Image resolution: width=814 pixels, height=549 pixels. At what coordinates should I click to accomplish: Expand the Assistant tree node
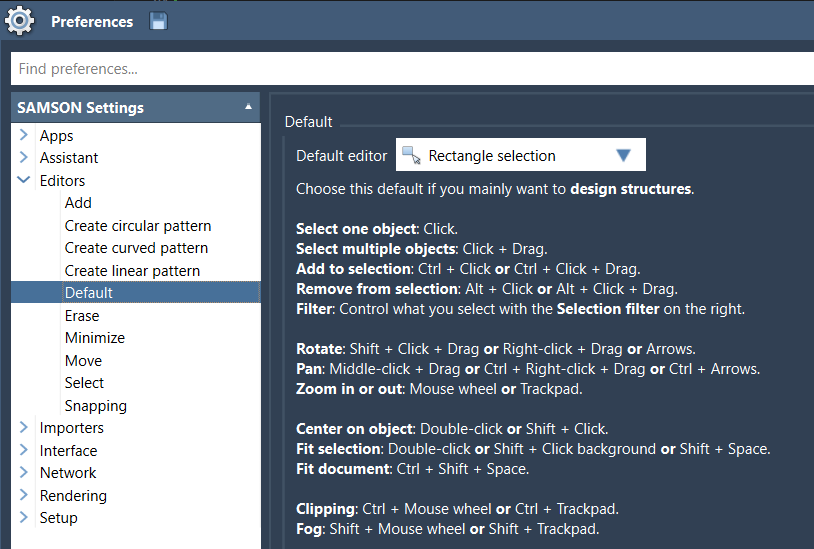[23, 157]
